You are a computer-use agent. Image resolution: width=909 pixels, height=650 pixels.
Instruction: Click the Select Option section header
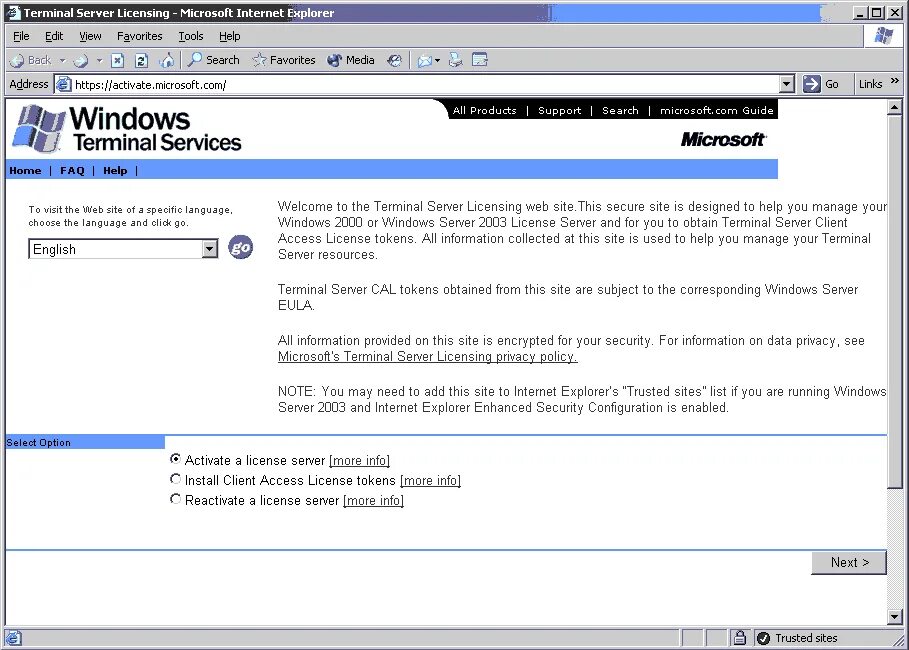click(x=85, y=442)
